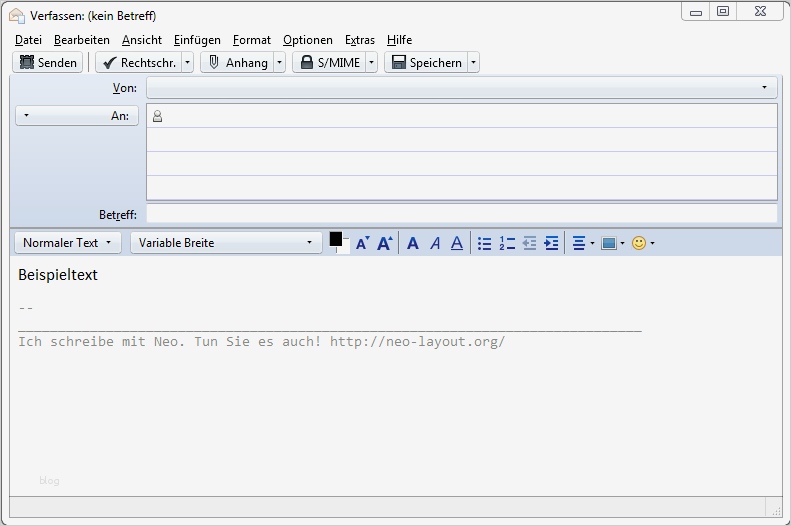Decrease font size with the smaller A icon
The height and width of the screenshot is (526, 791).
point(363,244)
